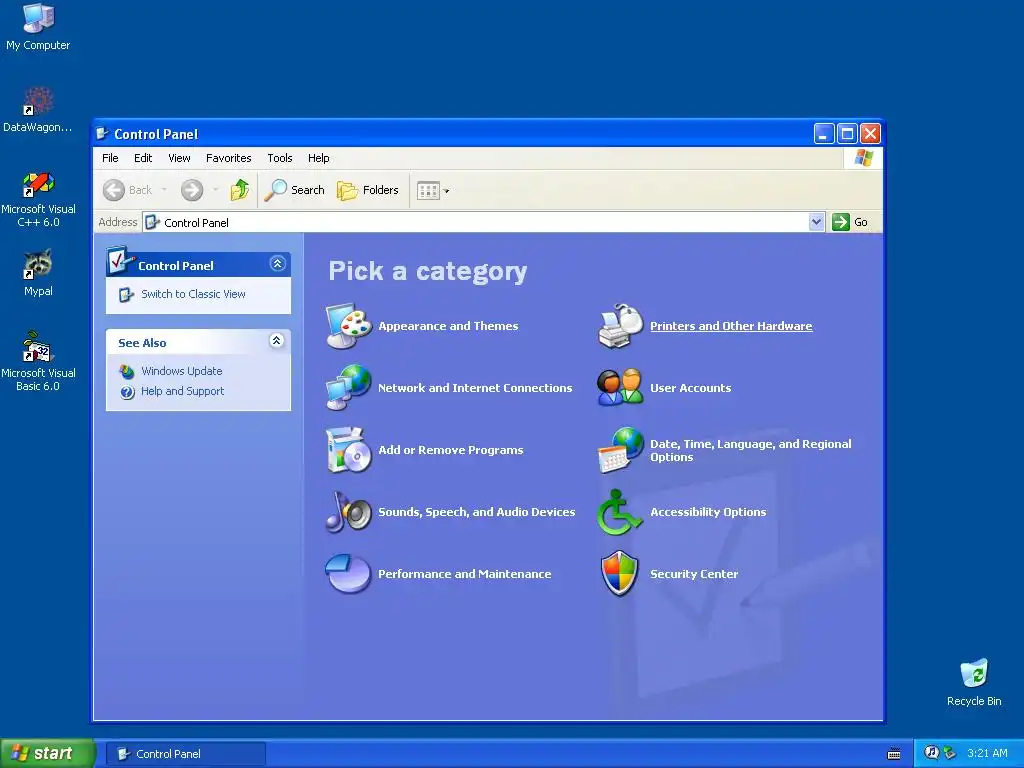The height and width of the screenshot is (768, 1024).
Task: Click the Forward arrow toolbar button
Action: click(192, 190)
